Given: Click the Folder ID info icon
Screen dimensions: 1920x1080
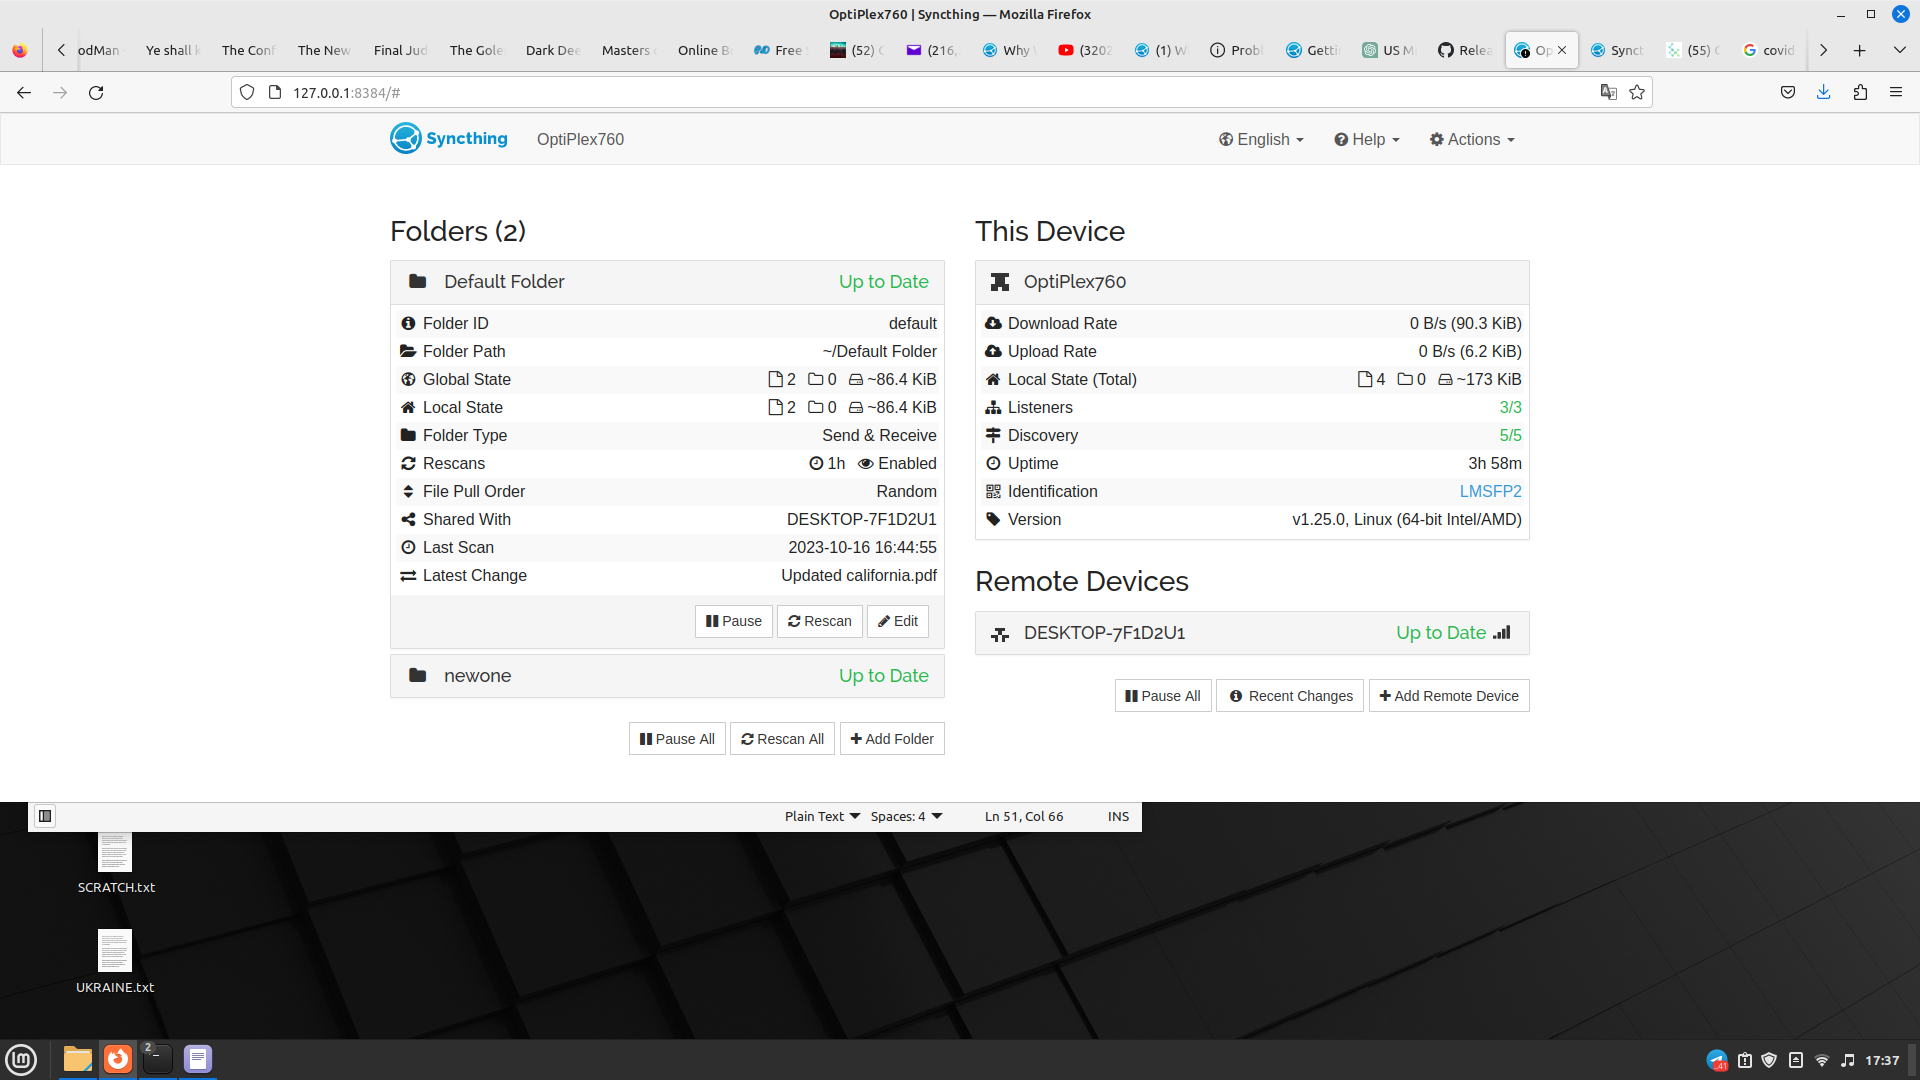Looking at the screenshot, I should click(408, 323).
